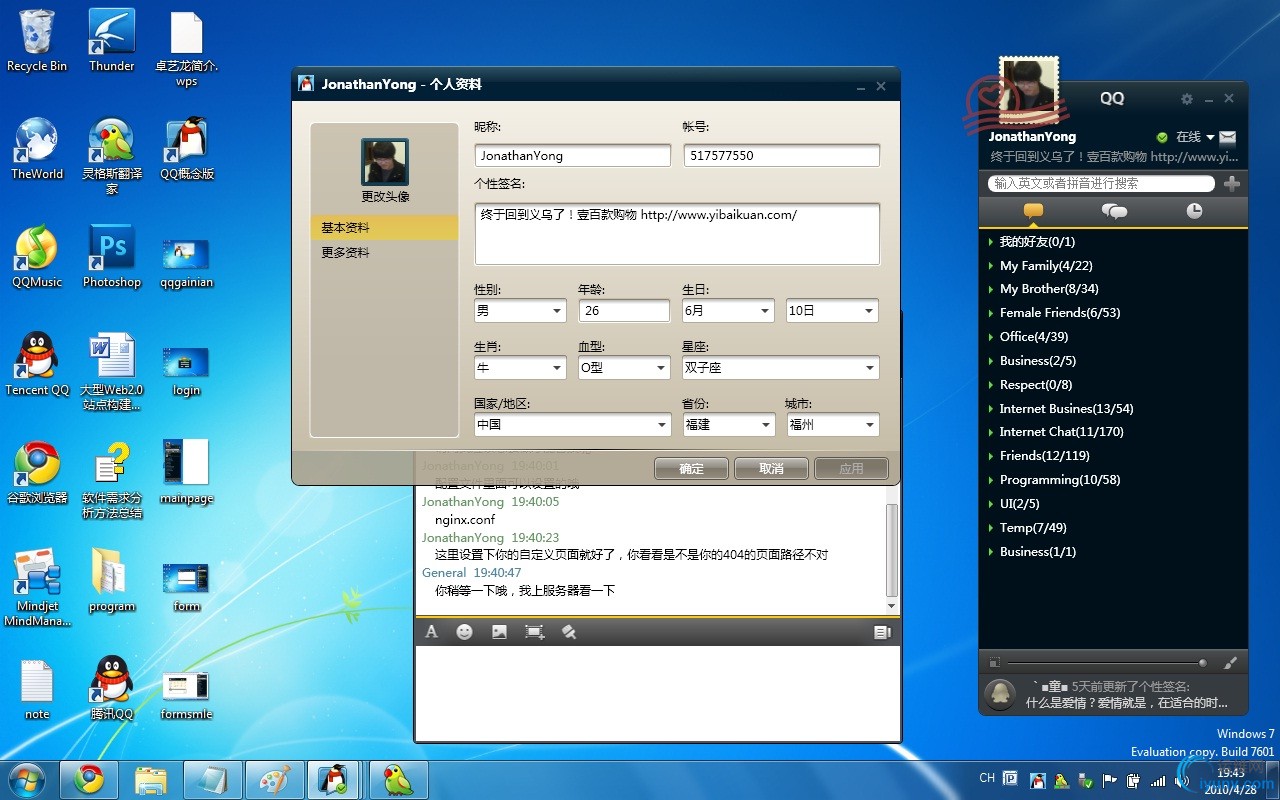This screenshot has width=1280, height=800.
Task: Open the program folder on desktop
Action: pyautogui.click(x=112, y=581)
